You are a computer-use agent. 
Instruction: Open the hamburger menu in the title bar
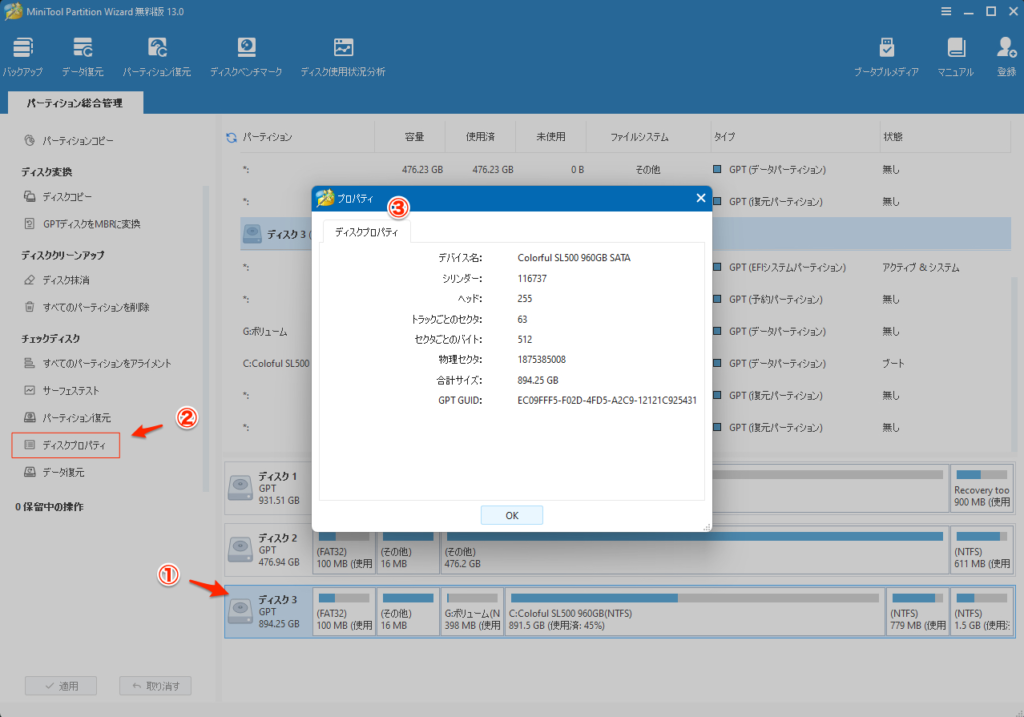pyautogui.click(x=947, y=11)
